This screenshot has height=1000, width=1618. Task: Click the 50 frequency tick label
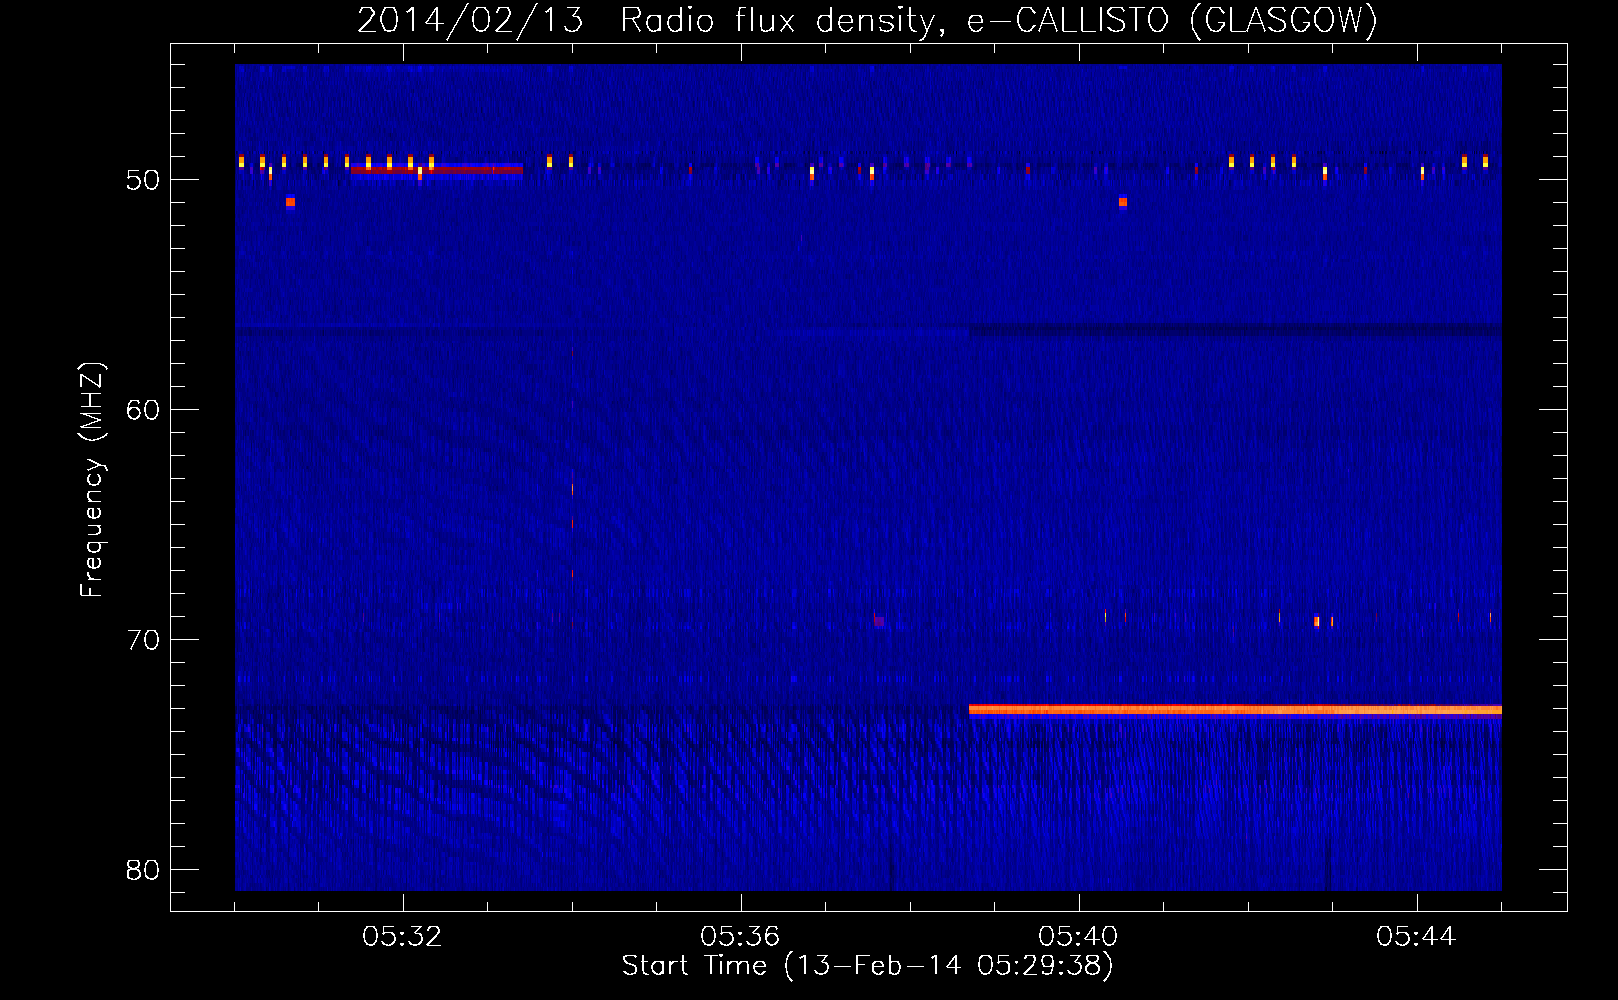point(143,180)
